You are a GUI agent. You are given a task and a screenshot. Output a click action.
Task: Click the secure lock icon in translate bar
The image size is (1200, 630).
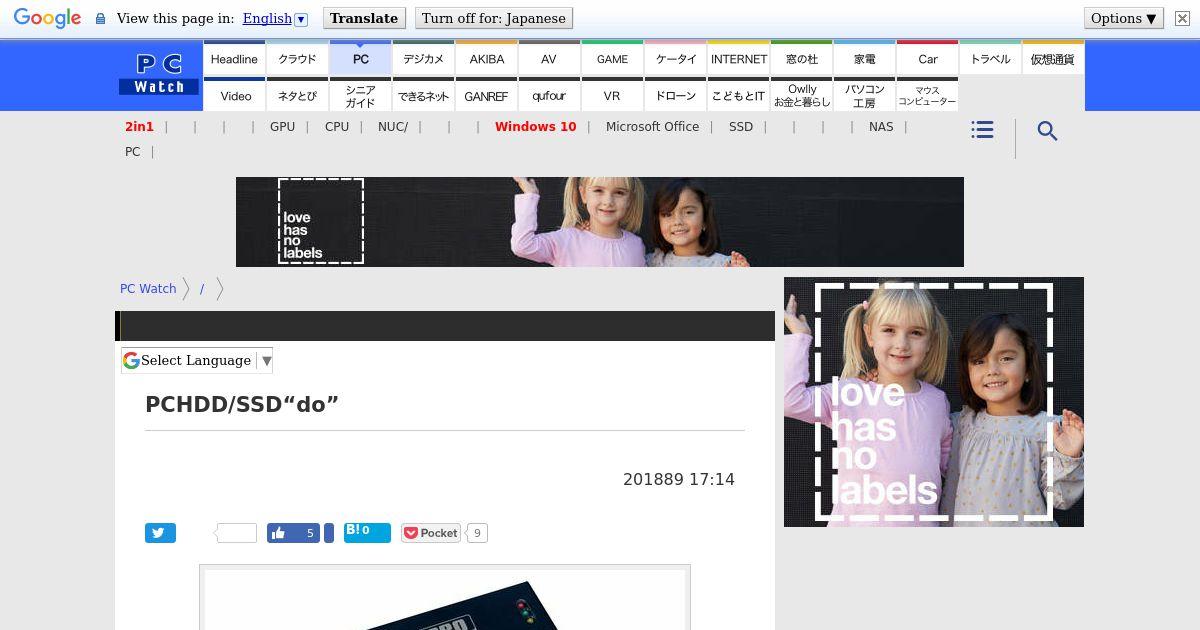coord(100,19)
